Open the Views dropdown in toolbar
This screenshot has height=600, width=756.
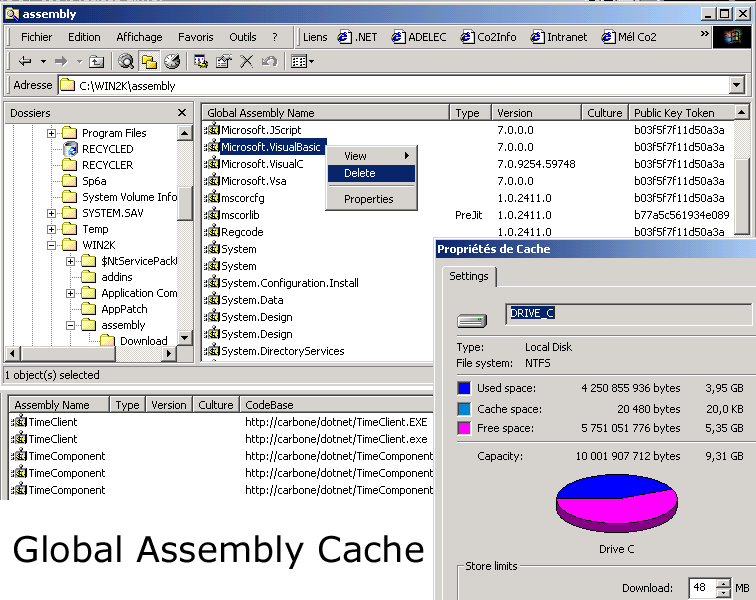302,61
